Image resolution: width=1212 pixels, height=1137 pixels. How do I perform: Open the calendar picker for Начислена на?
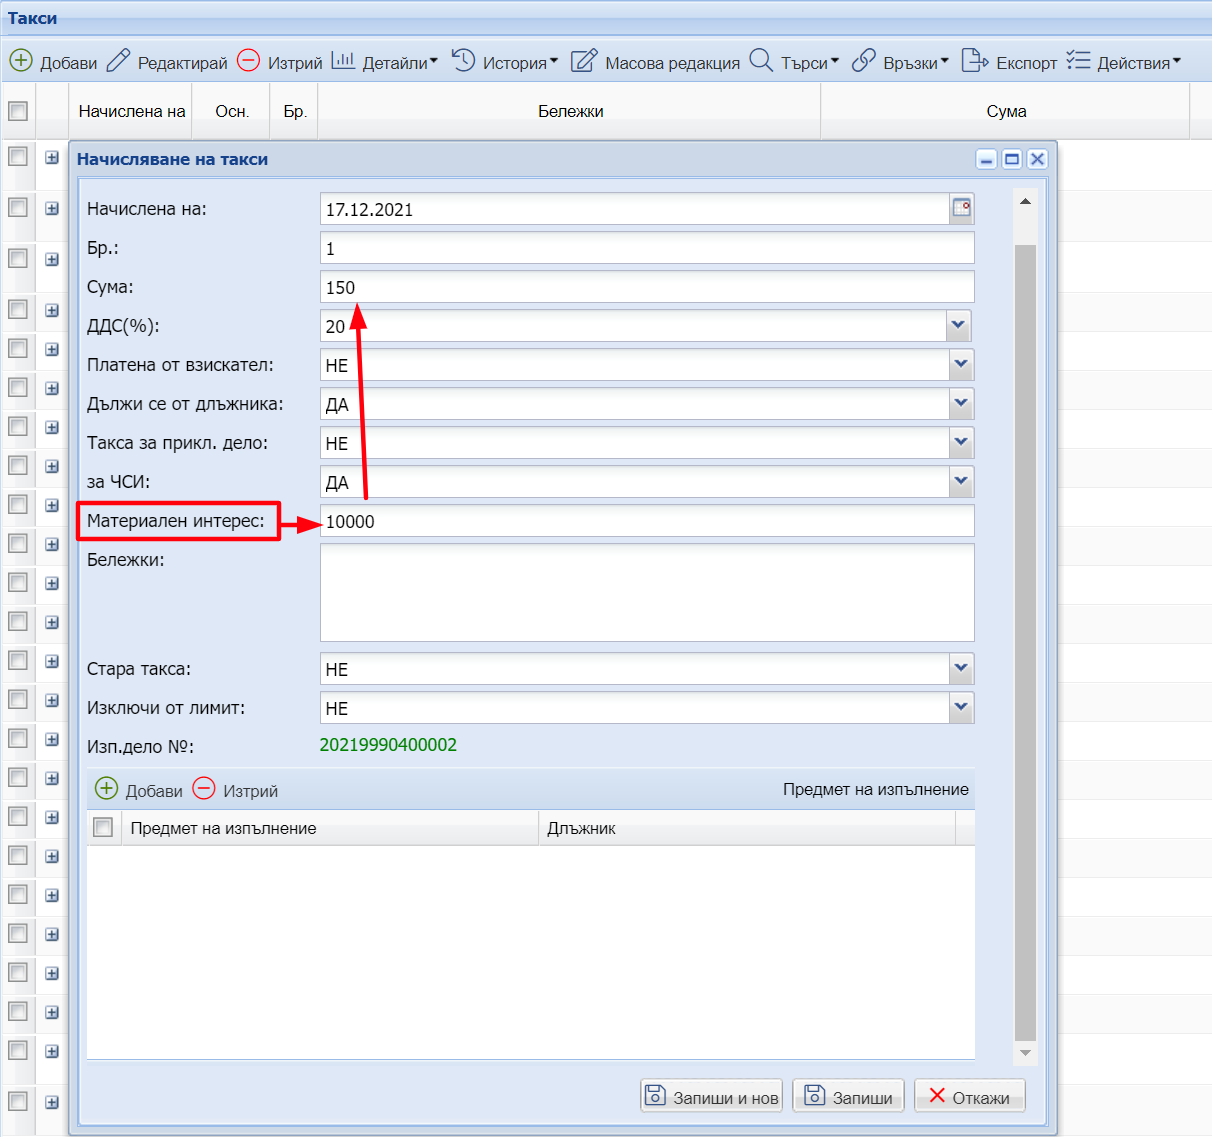tap(961, 208)
